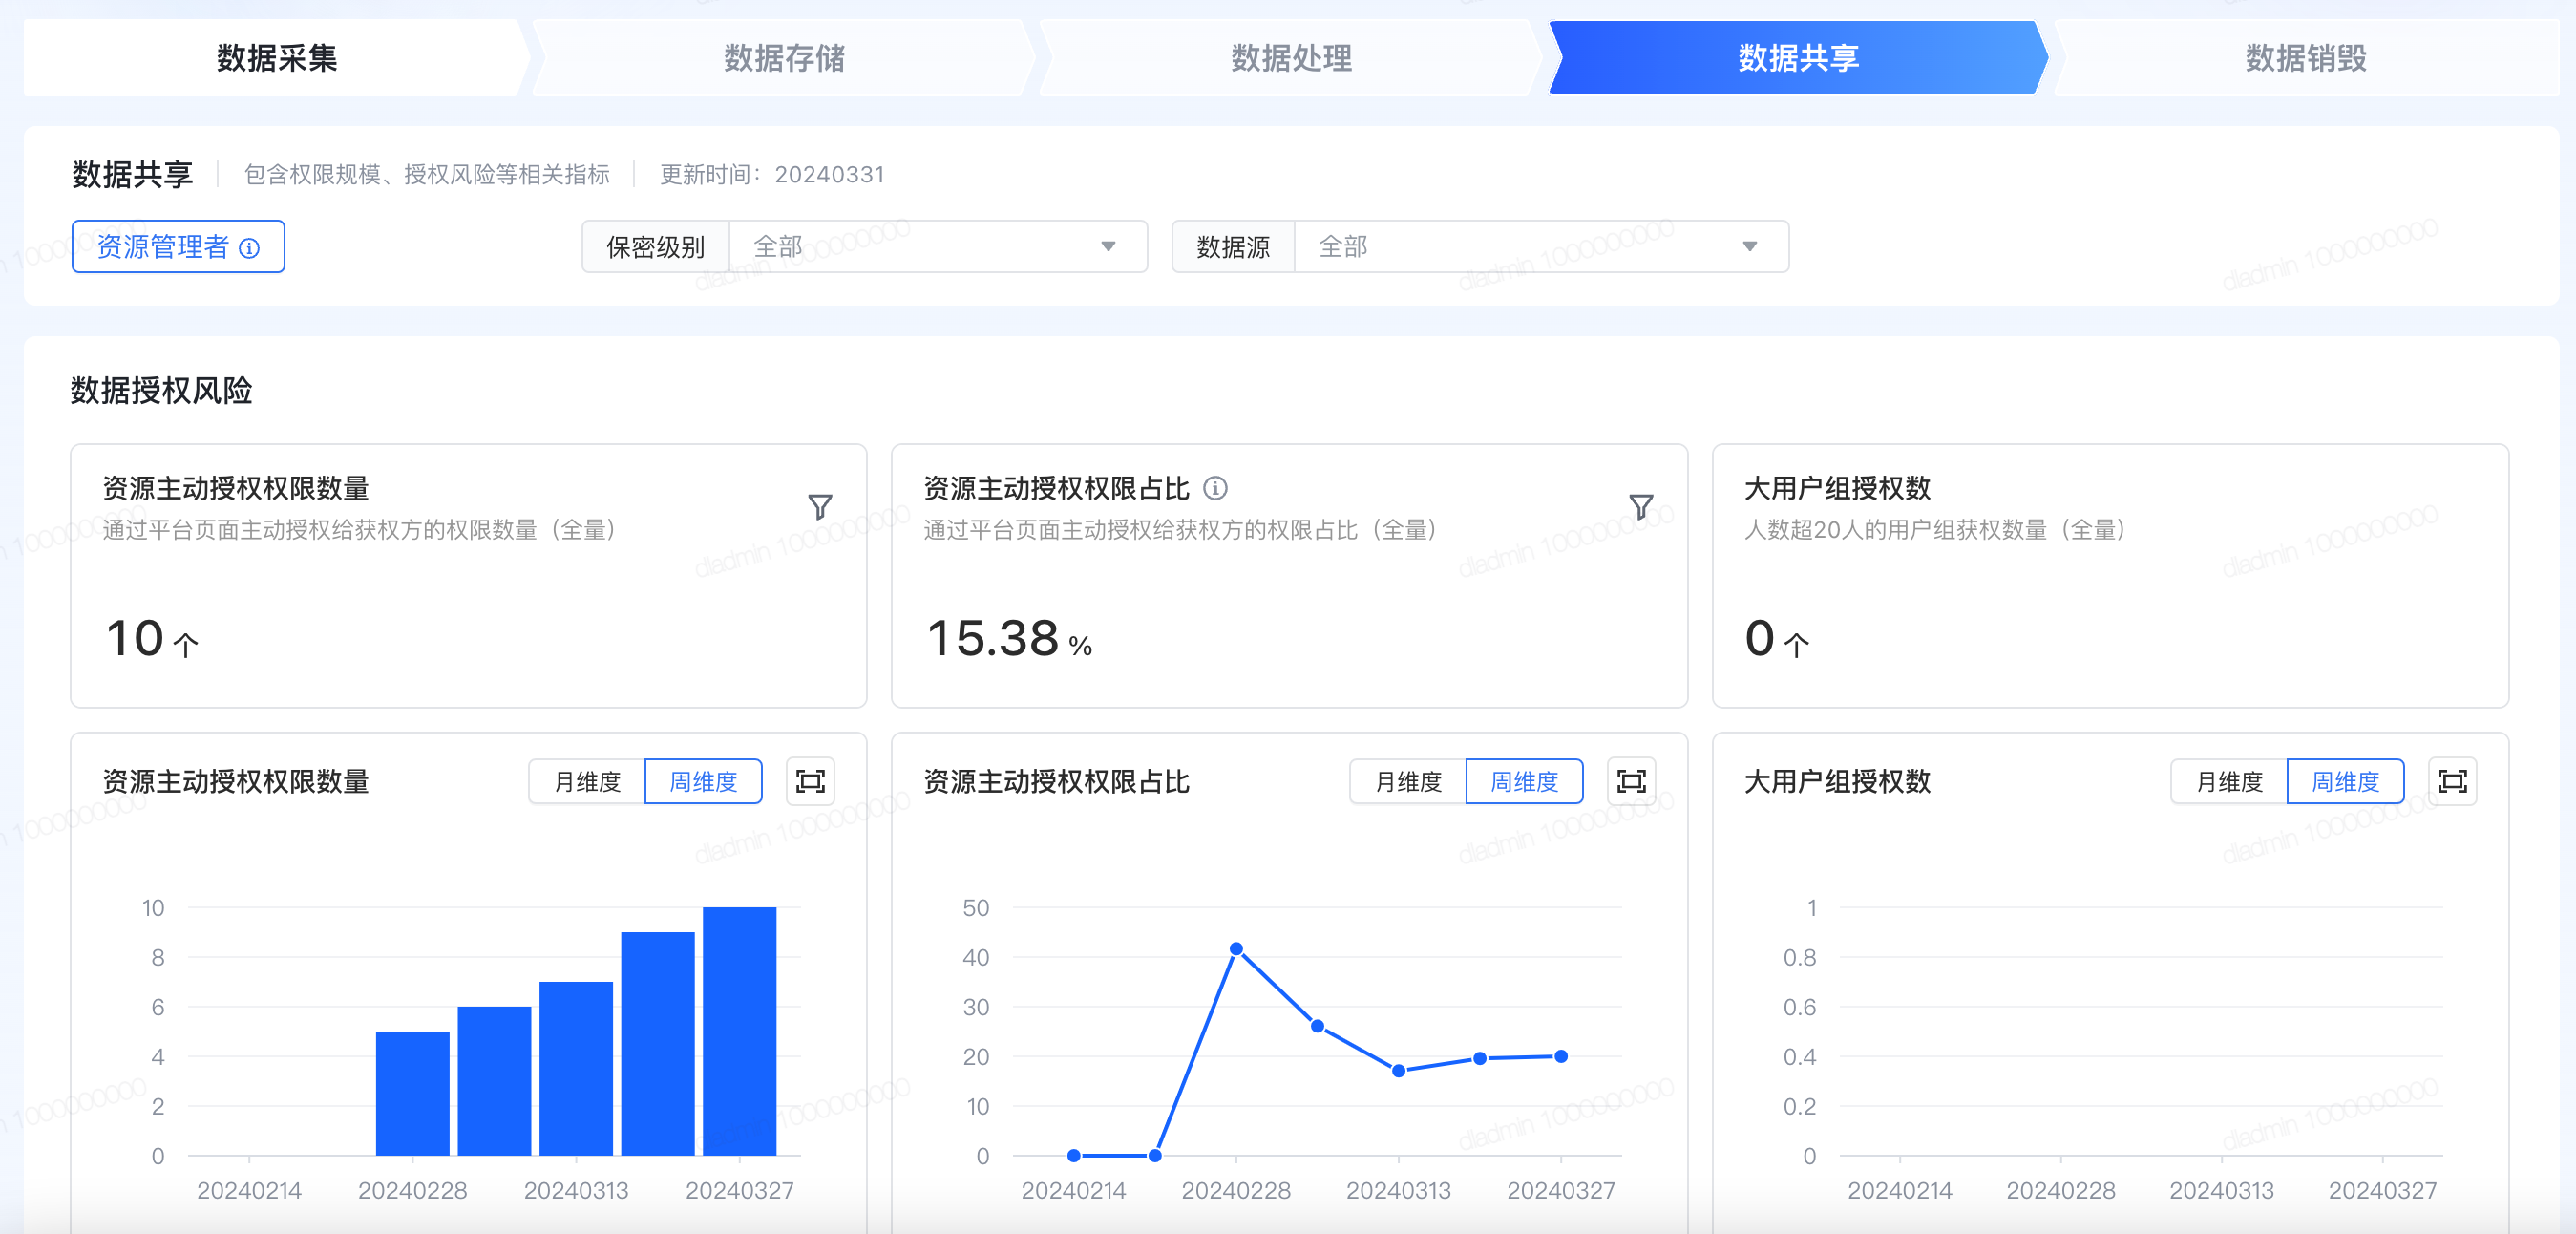Image resolution: width=2576 pixels, height=1234 pixels.
Task: Open the 数据销毁 tab
Action: (2305, 58)
